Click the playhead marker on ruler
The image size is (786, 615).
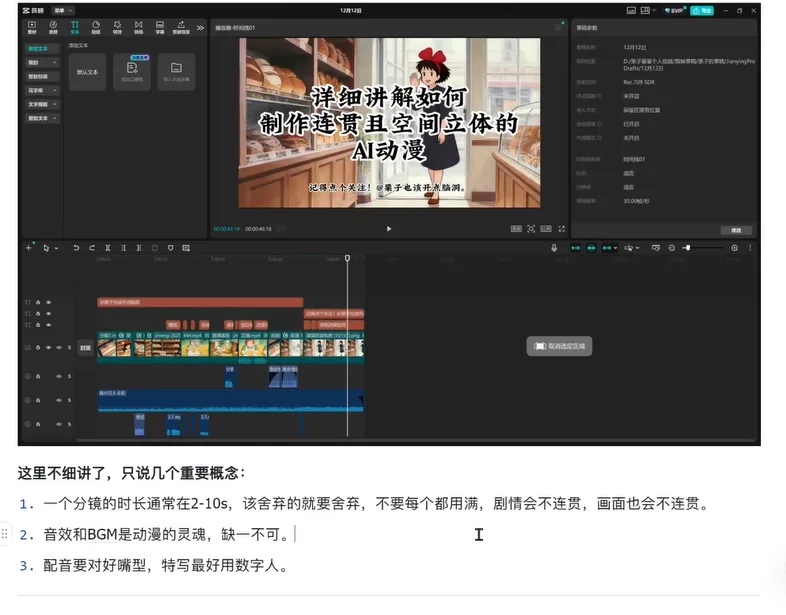point(347,258)
